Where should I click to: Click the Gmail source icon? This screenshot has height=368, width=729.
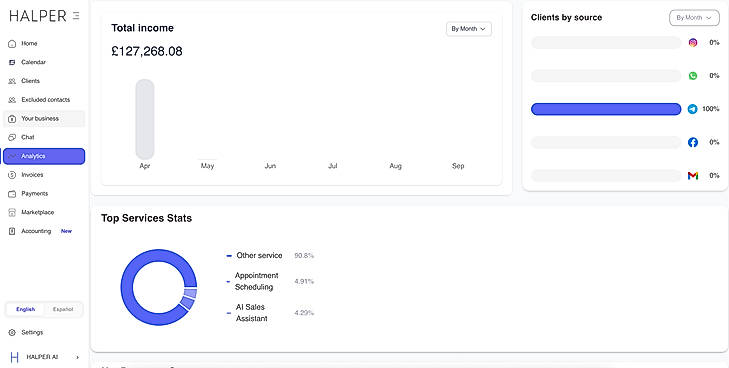tap(693, 176)
